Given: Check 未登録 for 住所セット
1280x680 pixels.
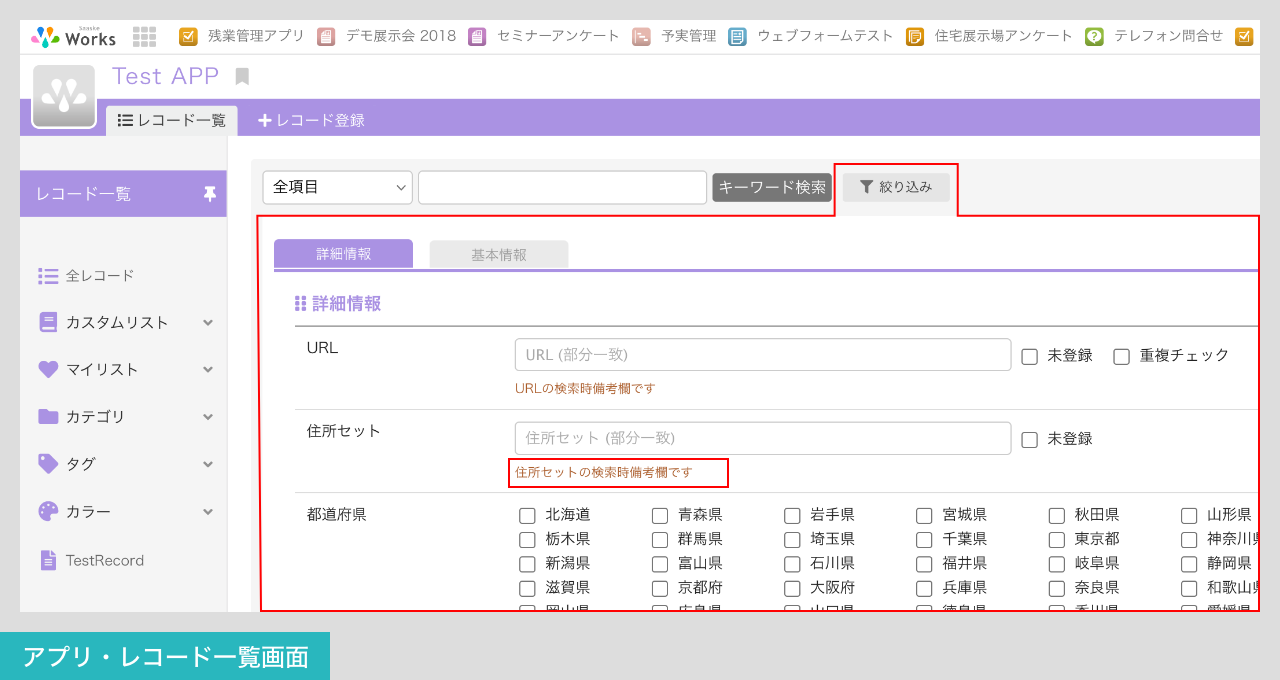Looking at the screenshot, I should tap(1029, 439).
